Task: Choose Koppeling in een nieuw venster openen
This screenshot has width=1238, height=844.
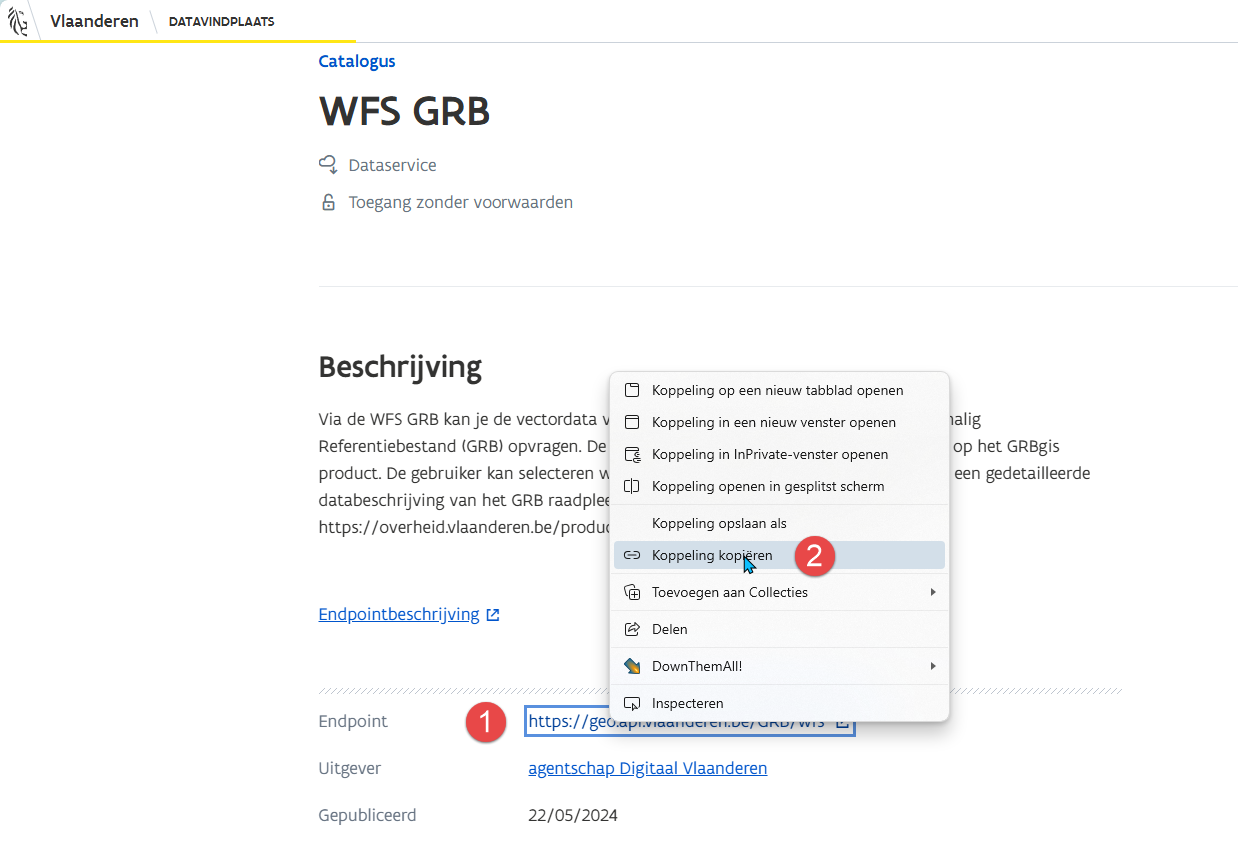Action: coord(779,422)
